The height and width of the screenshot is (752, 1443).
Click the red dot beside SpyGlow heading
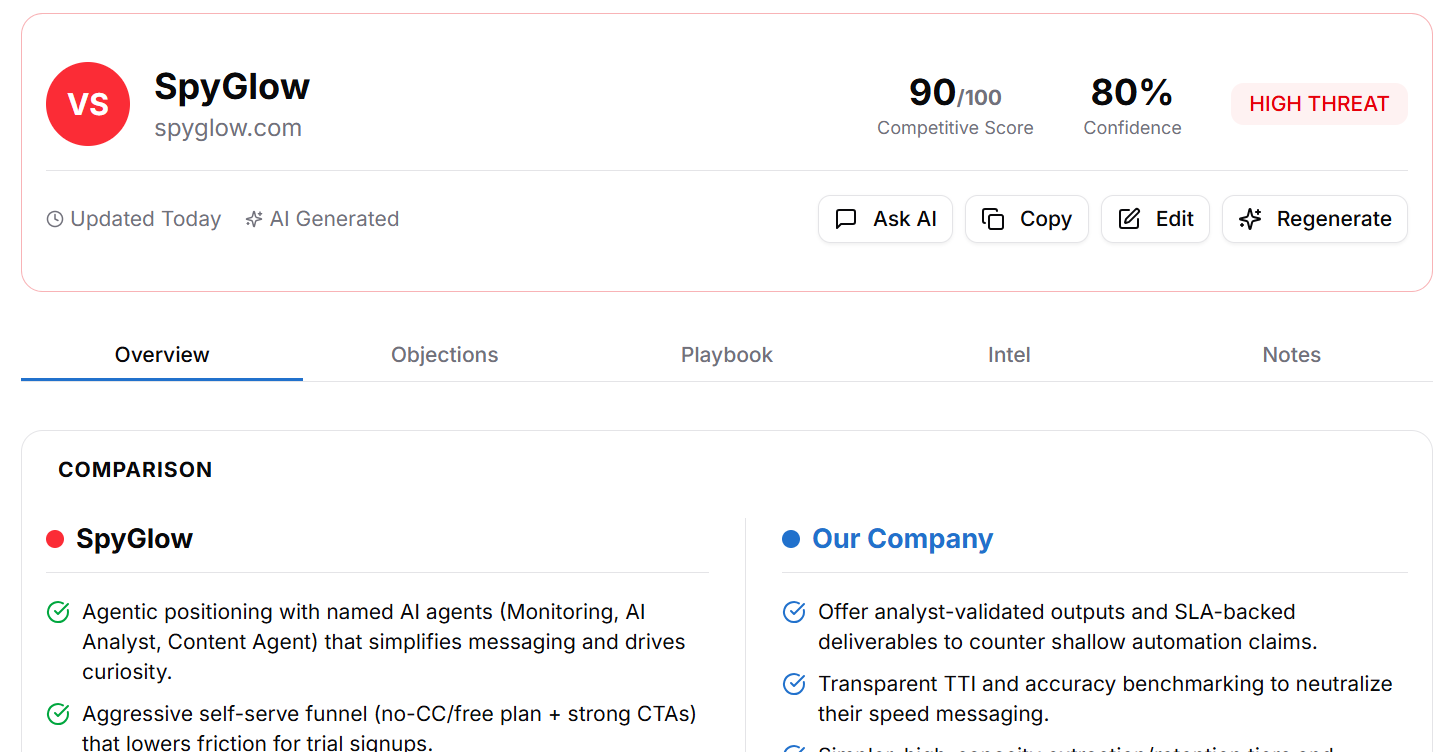click(x=55, y=539)
